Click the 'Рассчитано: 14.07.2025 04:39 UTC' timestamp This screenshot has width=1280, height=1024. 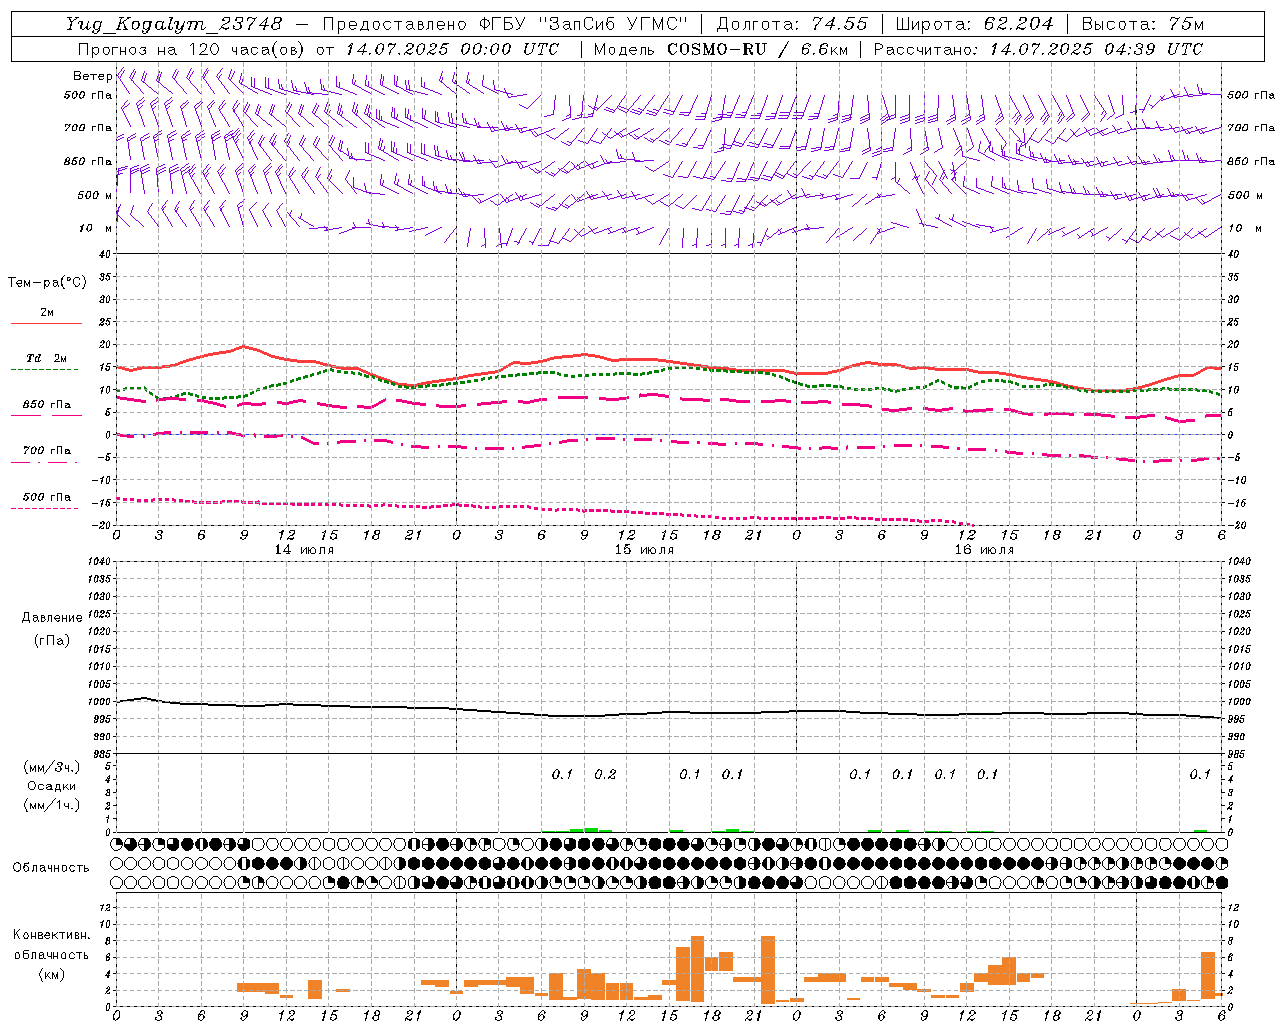point(1038,49)
